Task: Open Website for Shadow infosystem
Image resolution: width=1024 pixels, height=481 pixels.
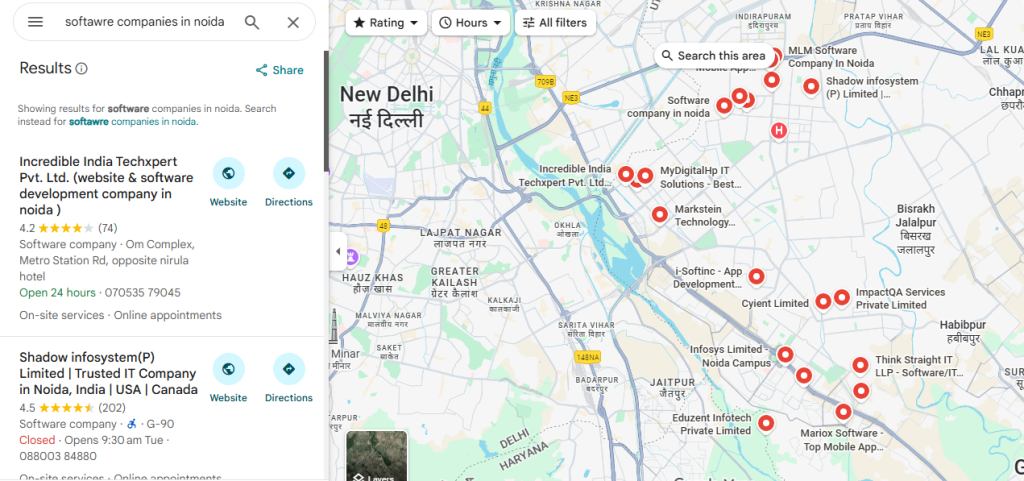Action: tap(229, 379)
